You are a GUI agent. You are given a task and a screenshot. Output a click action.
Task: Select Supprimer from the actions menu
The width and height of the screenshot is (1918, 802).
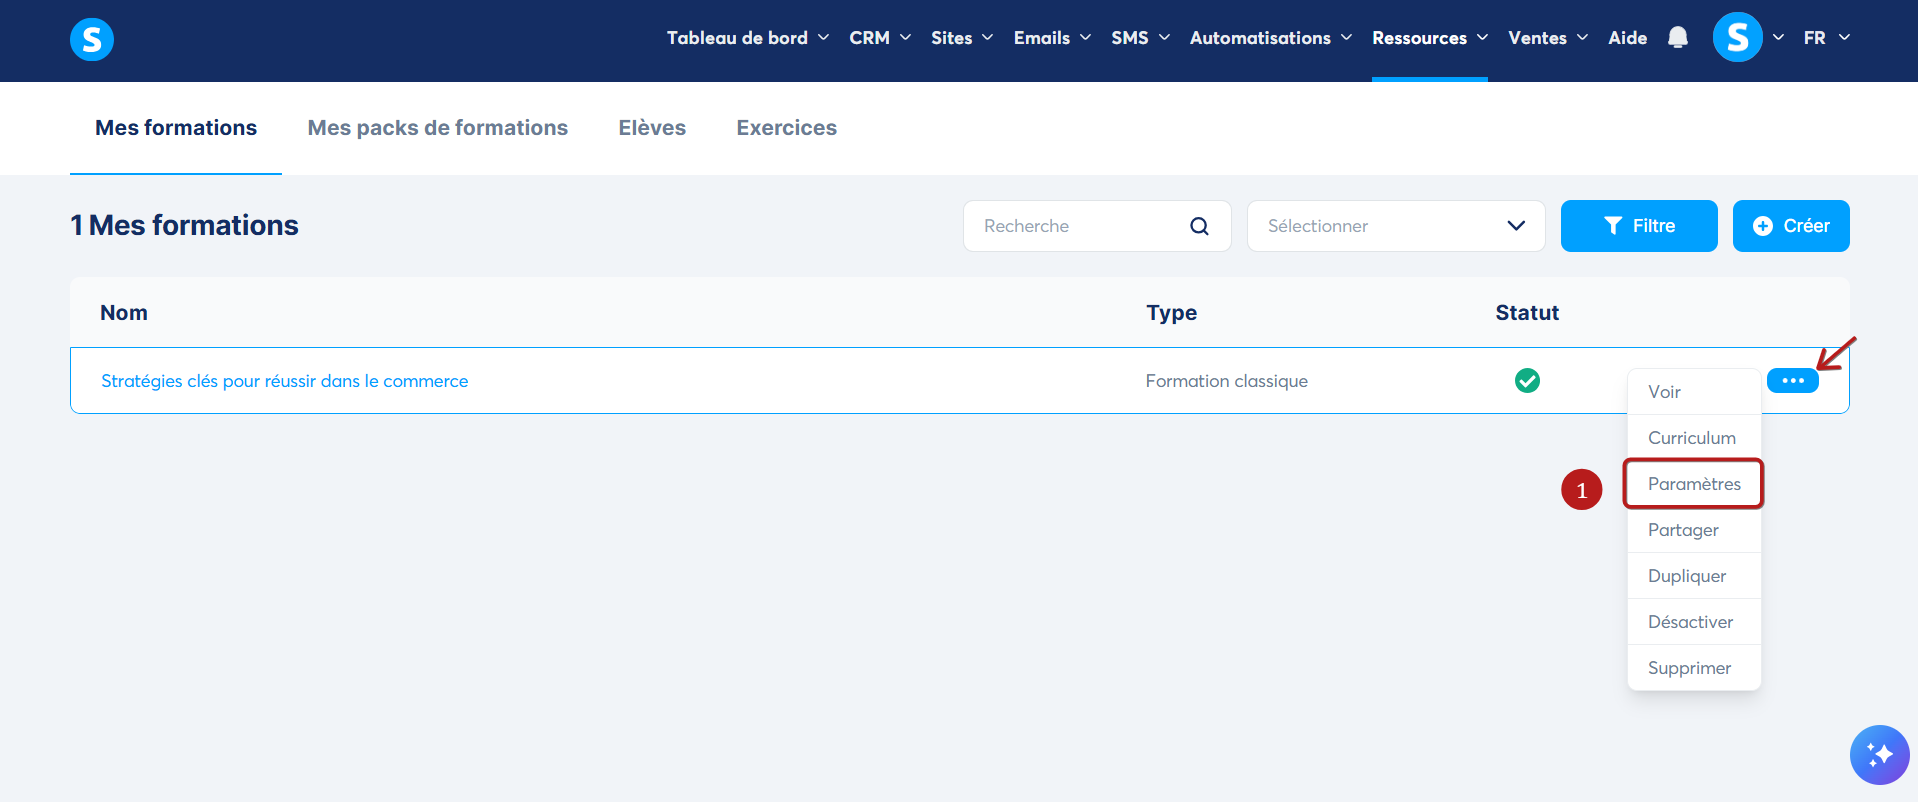(1694, 668)
